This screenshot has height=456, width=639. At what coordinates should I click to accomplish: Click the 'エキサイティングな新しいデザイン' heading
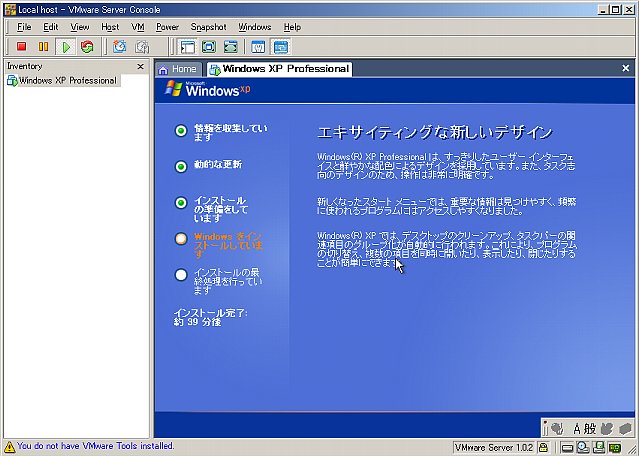click(434, 132)
